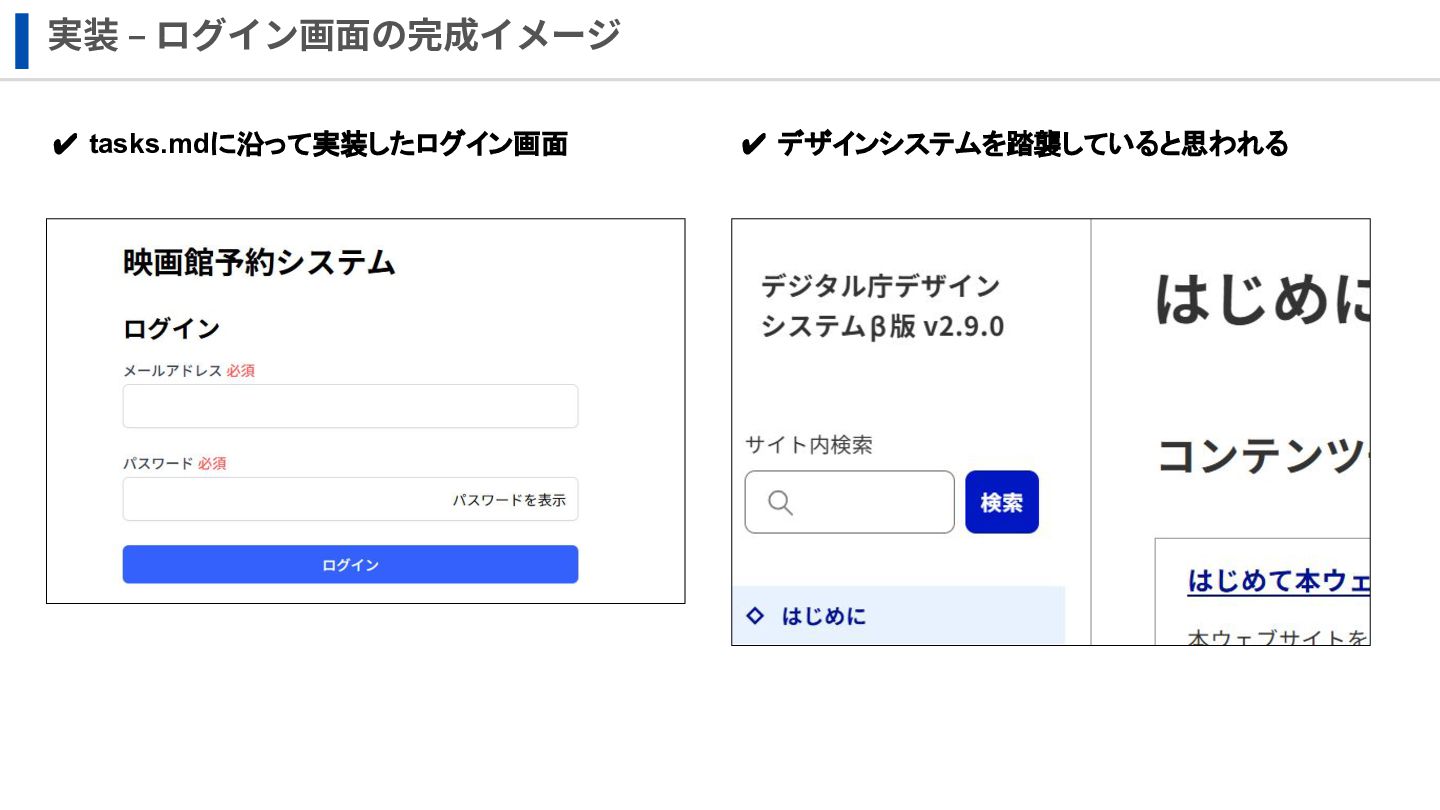Select the サイト内検索 text box
The height and width of the screenshot is (810, 1440).
[x=870, y=502]
